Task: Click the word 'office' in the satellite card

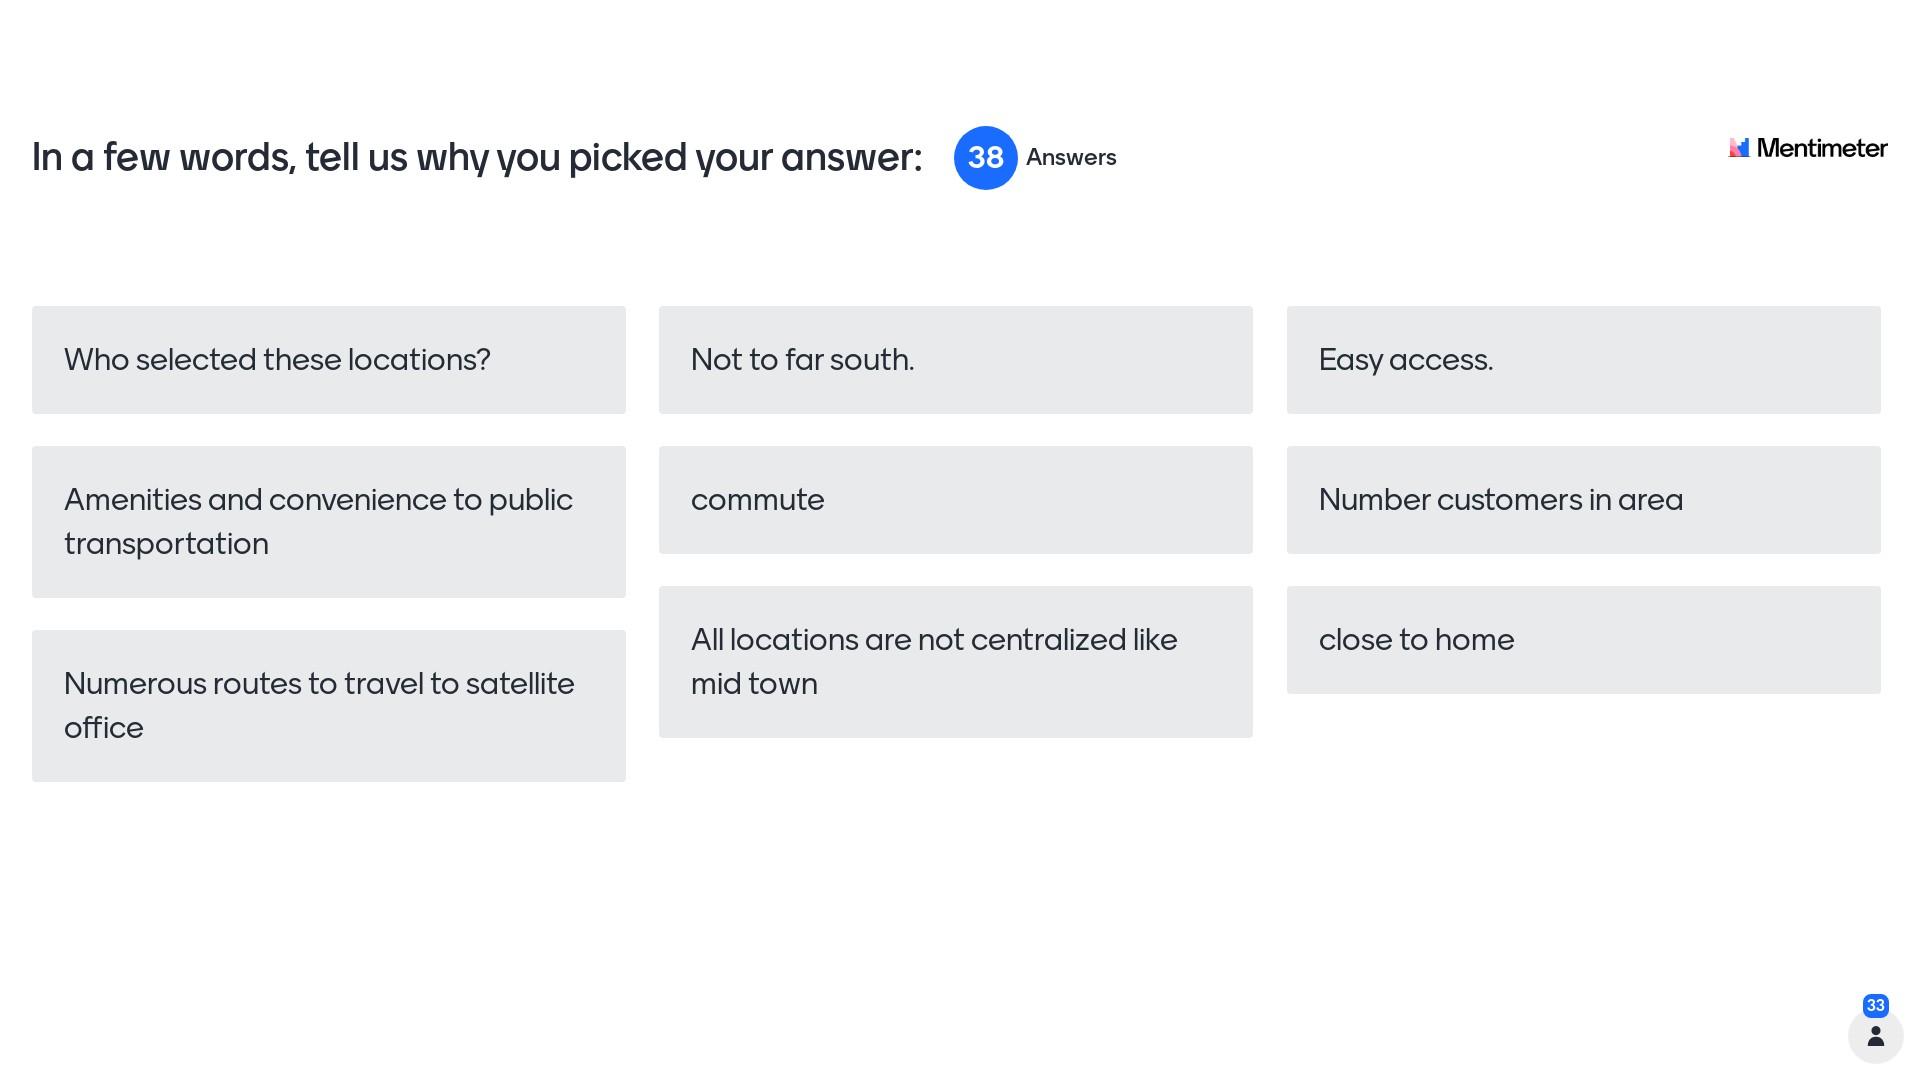Action: (x=104, y=728)
